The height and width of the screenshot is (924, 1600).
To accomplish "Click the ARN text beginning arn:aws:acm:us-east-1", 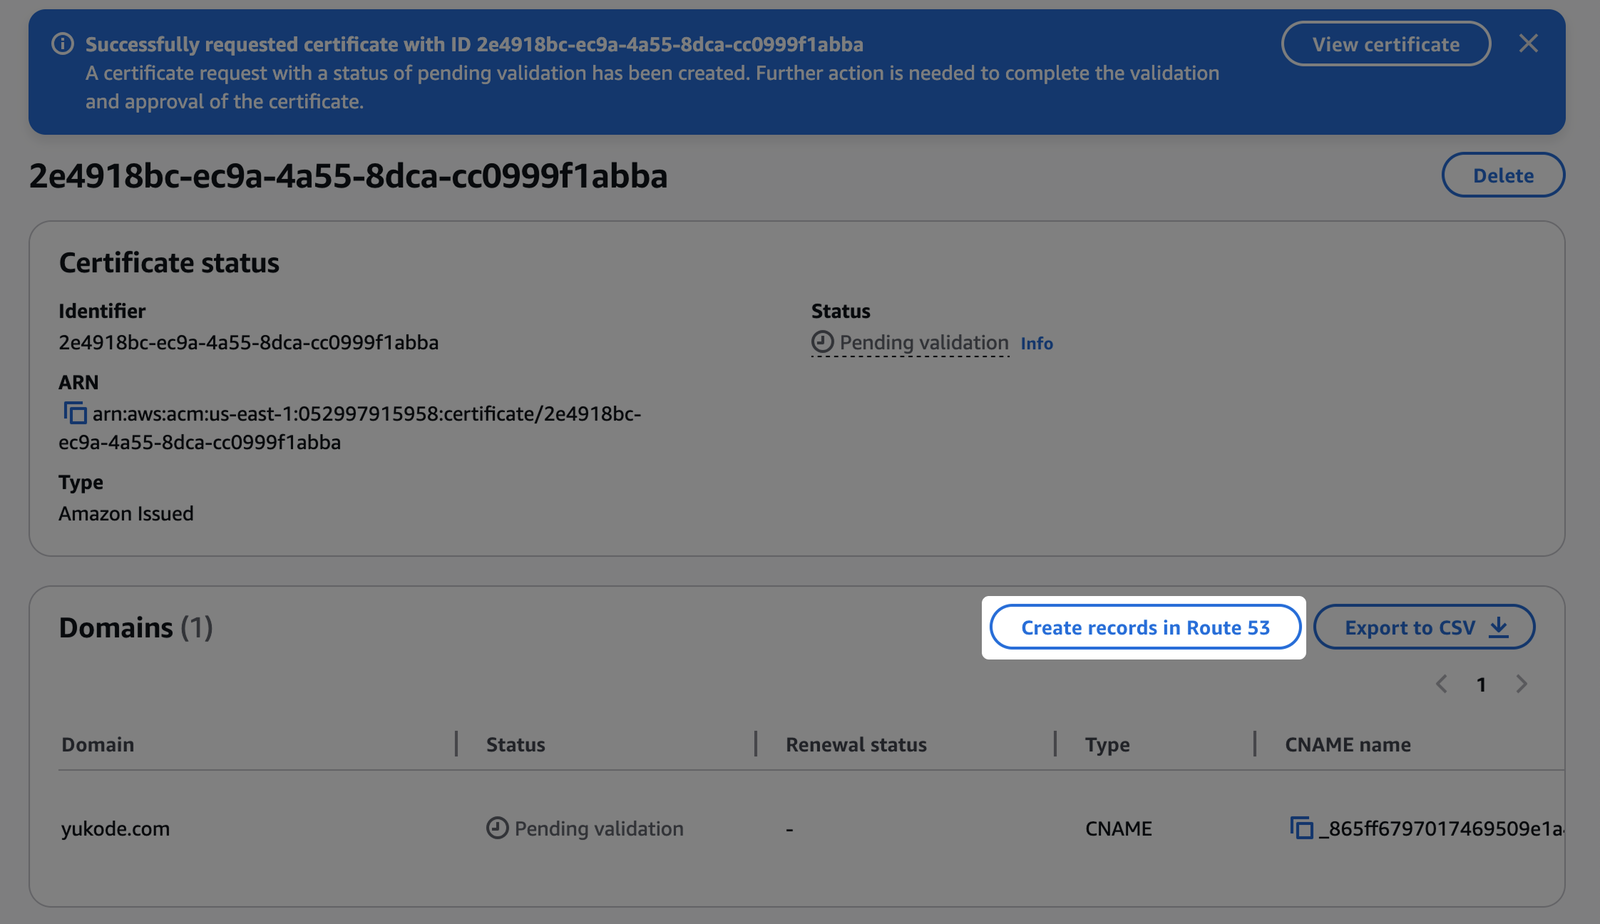I will [x=350, y=428].
